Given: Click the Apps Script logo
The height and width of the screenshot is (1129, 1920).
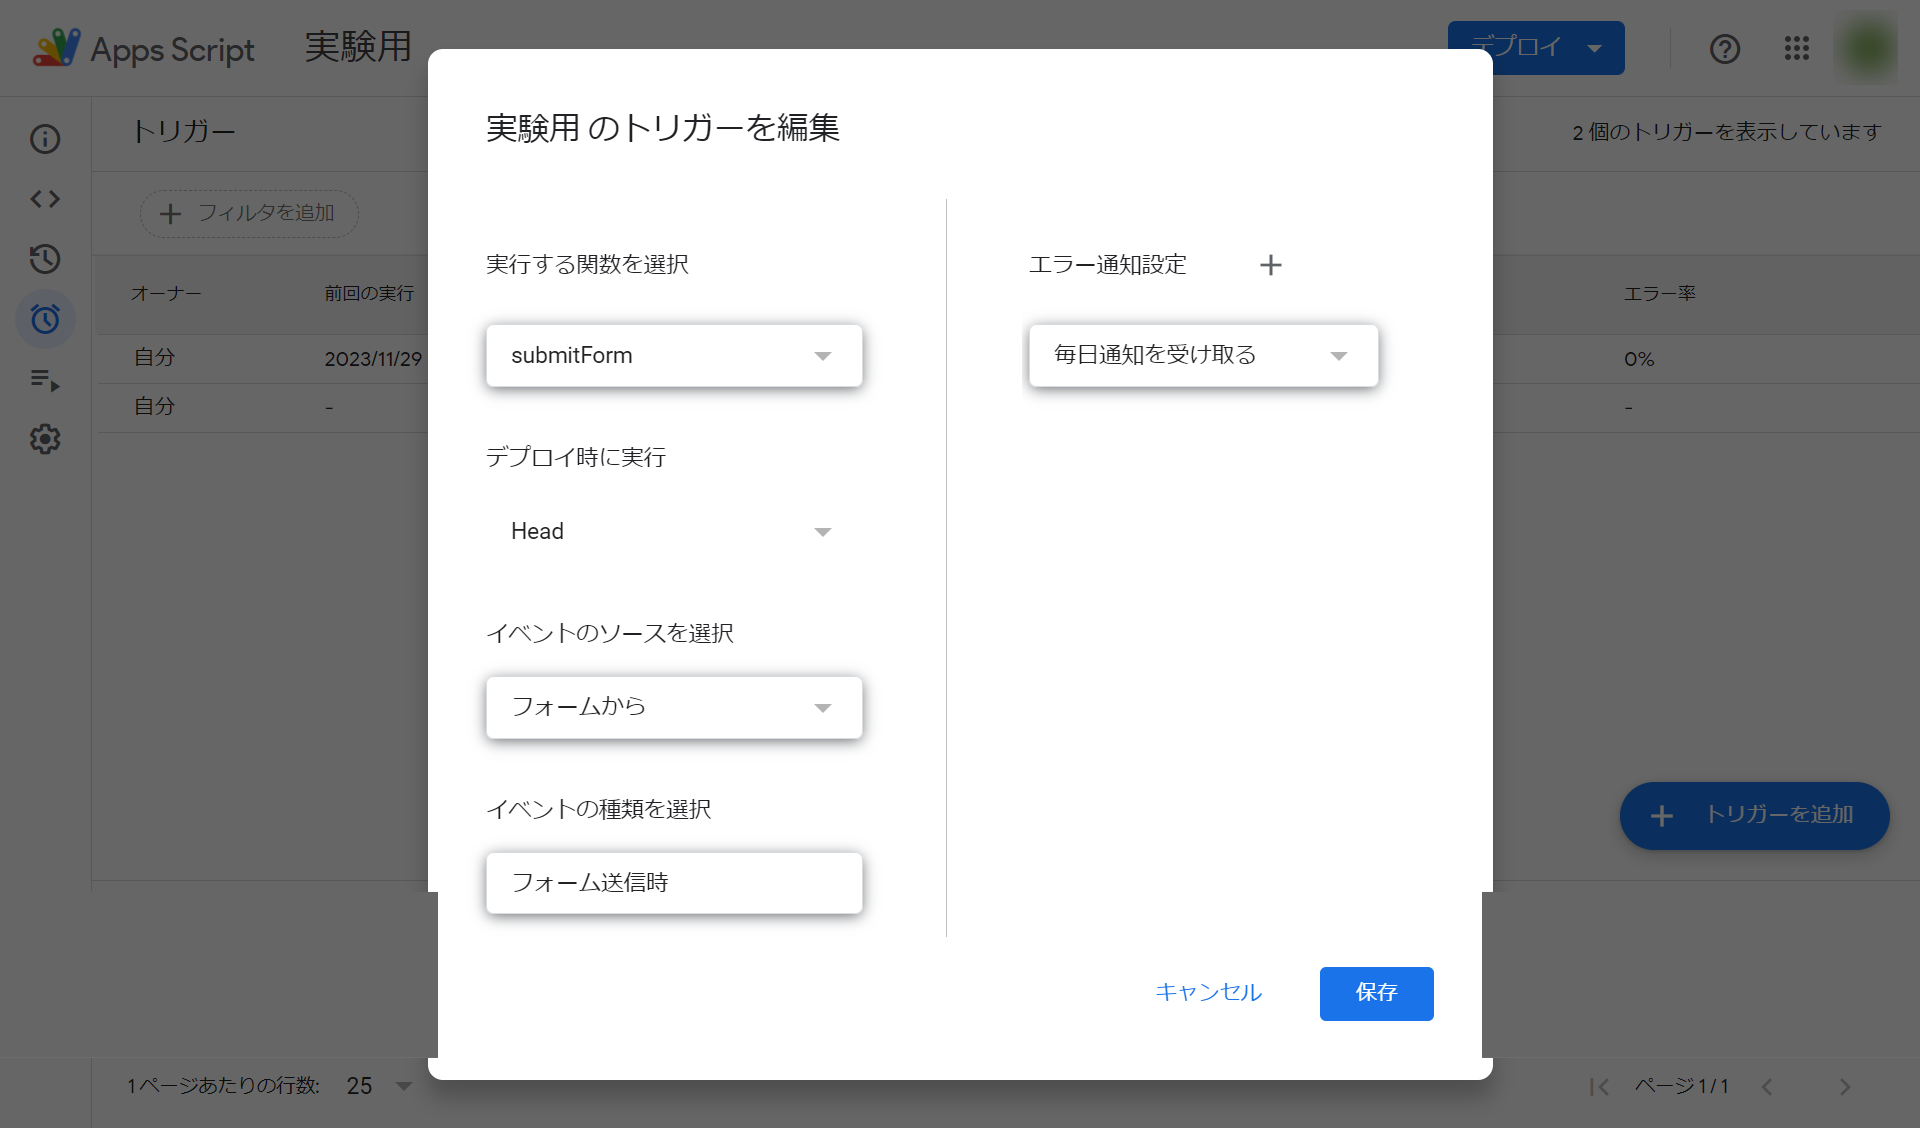Looking at the screenshot, I should pos(57,48).
